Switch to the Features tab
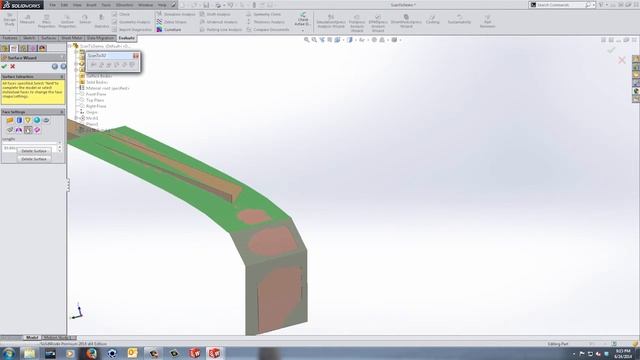 pos(10,38)
